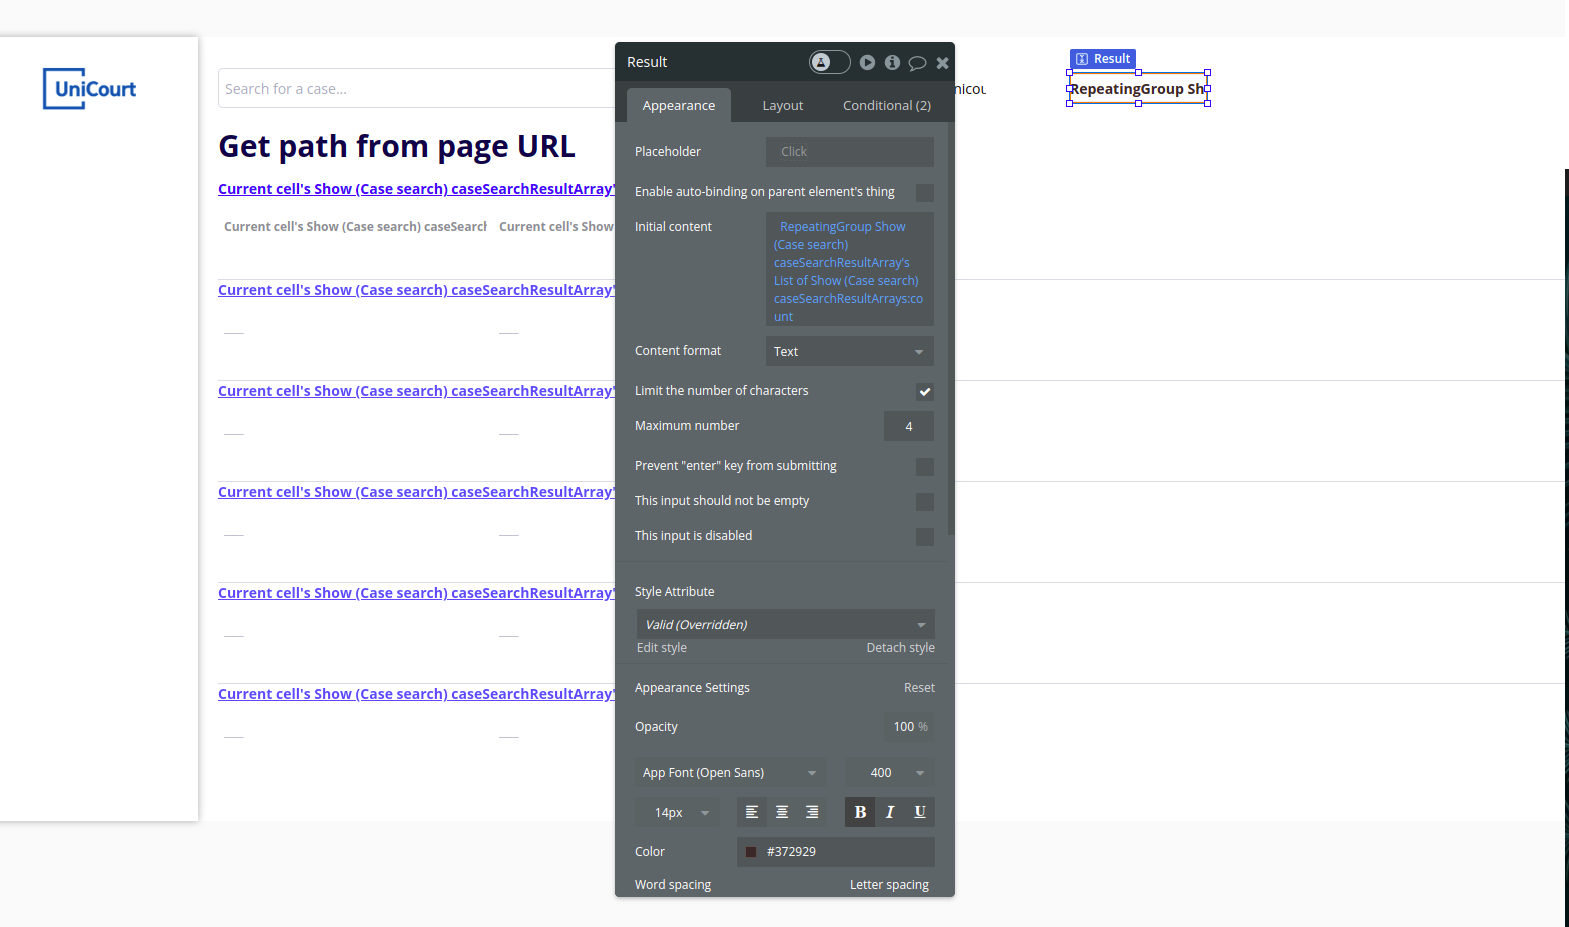Open the Conditional (2) tab
Viewport: 1569px width, 927px height.
[887, 105]
